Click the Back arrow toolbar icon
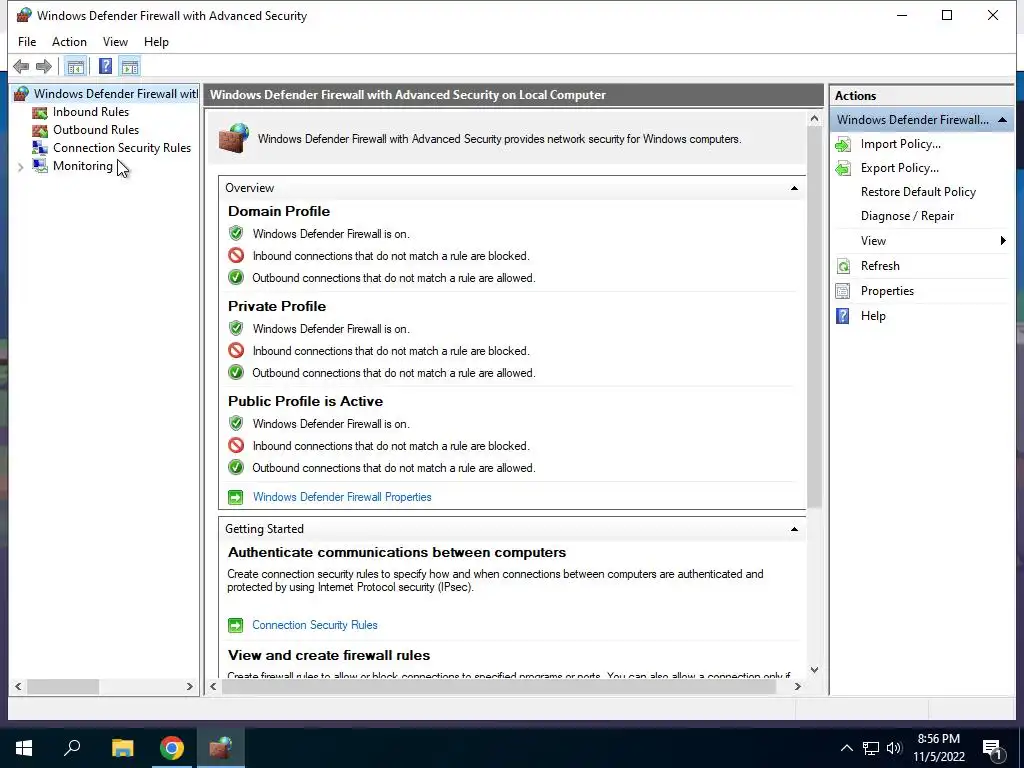 point(21,66)
